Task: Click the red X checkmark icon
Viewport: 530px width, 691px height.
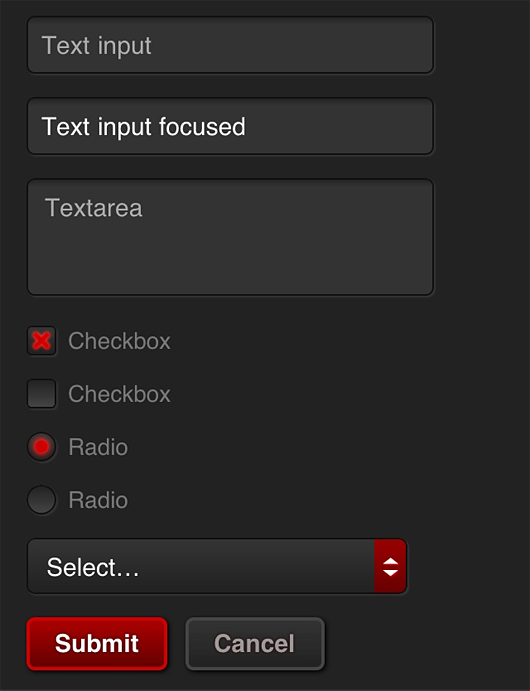Action: (x=41, y=341)
